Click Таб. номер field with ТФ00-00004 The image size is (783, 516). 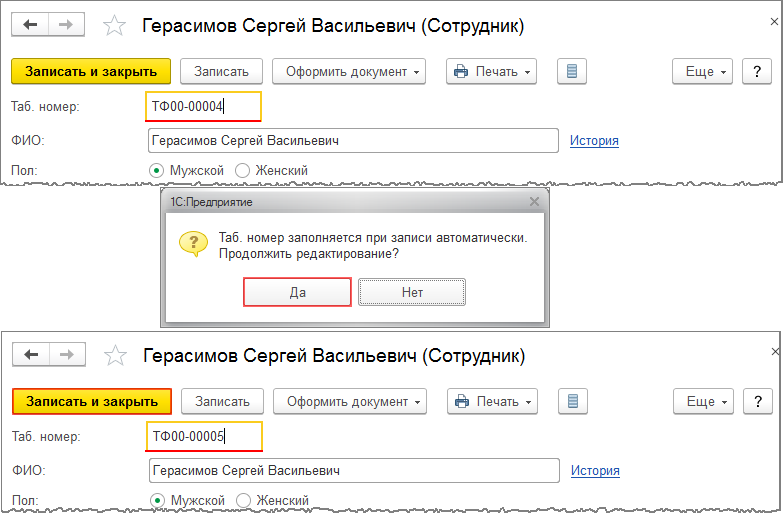tap(203, 106)
